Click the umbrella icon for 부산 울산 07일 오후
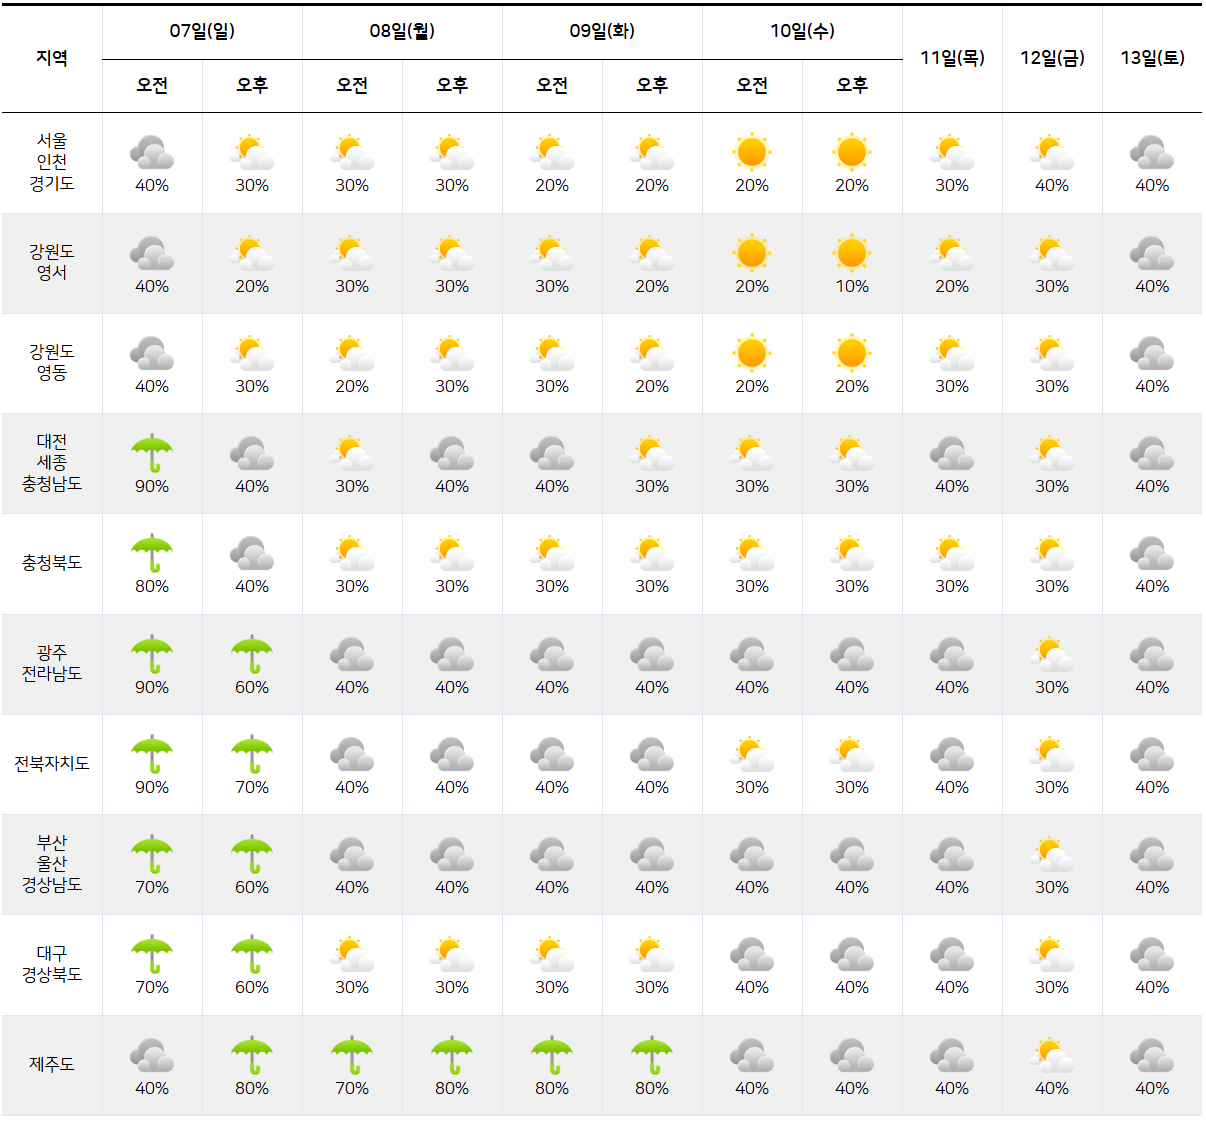This screenshot has width=1206, height=1121. click(x=252, y=854)
